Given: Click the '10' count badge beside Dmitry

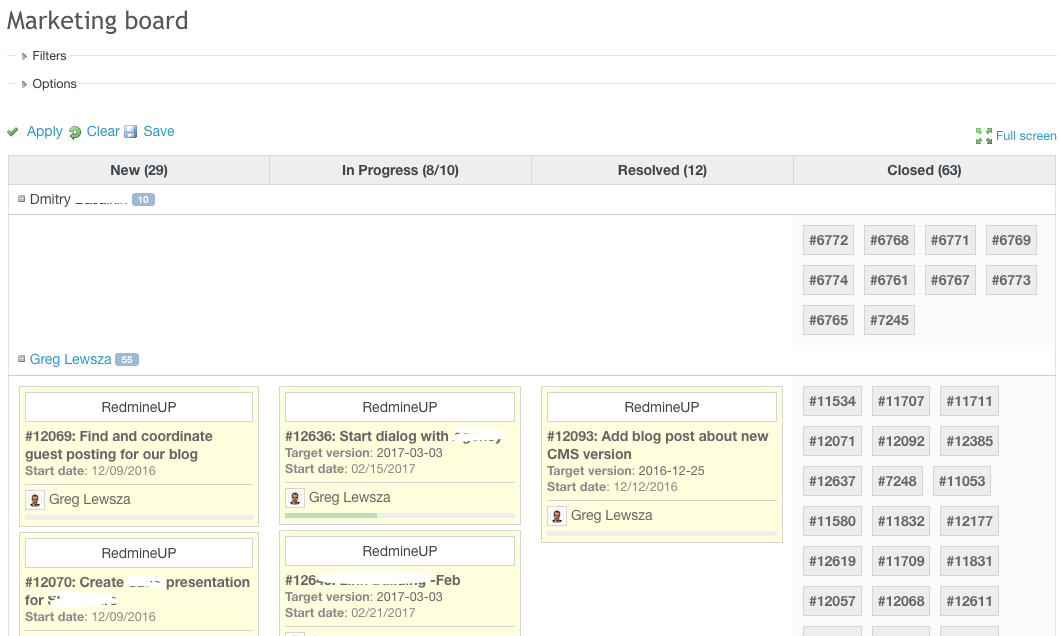Looking at the screenshot, I should point(141,198).
